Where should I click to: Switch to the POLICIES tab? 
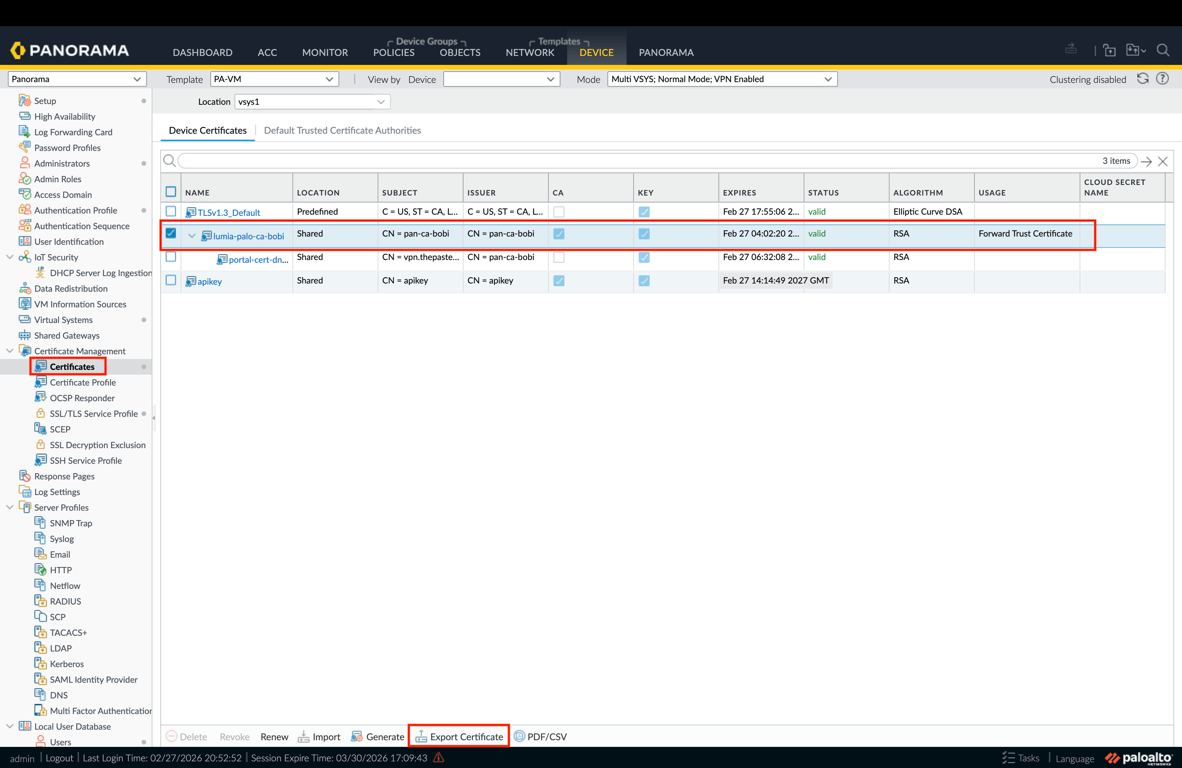[x=393, y=52]
